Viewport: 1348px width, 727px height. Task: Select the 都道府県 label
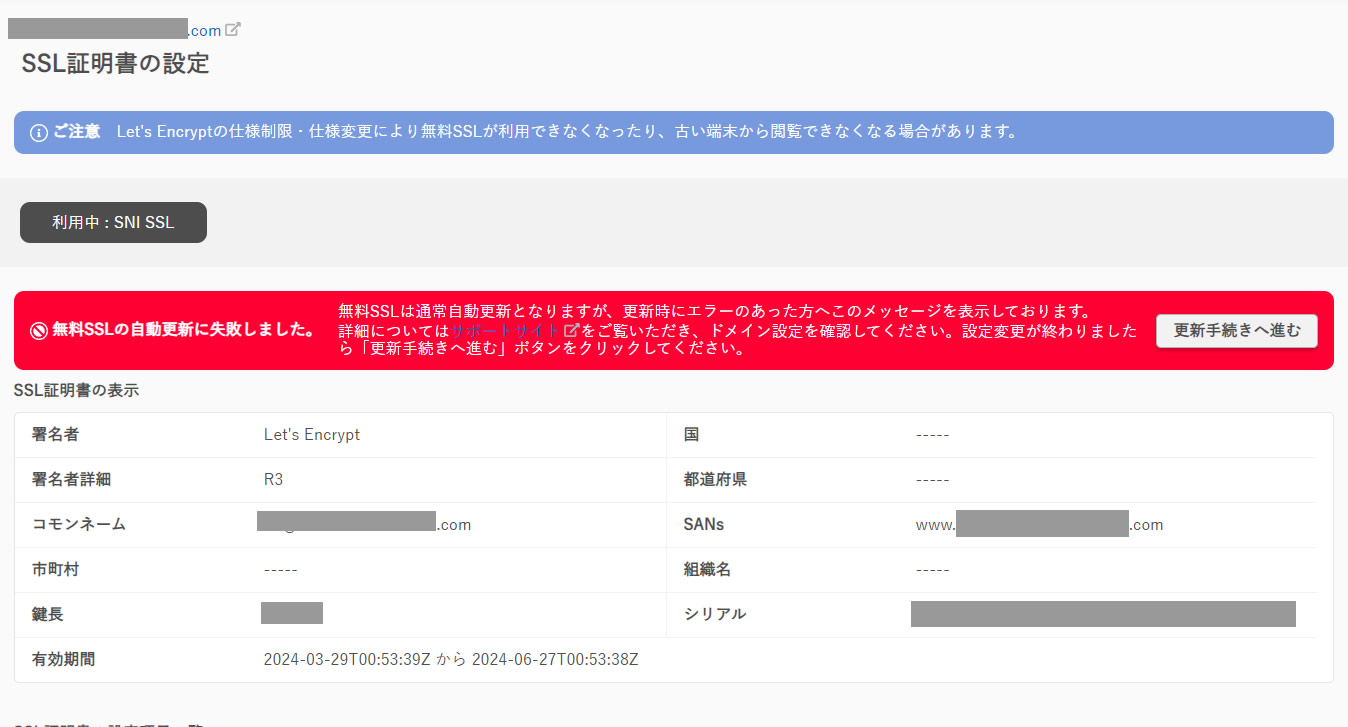coord(715,480)
